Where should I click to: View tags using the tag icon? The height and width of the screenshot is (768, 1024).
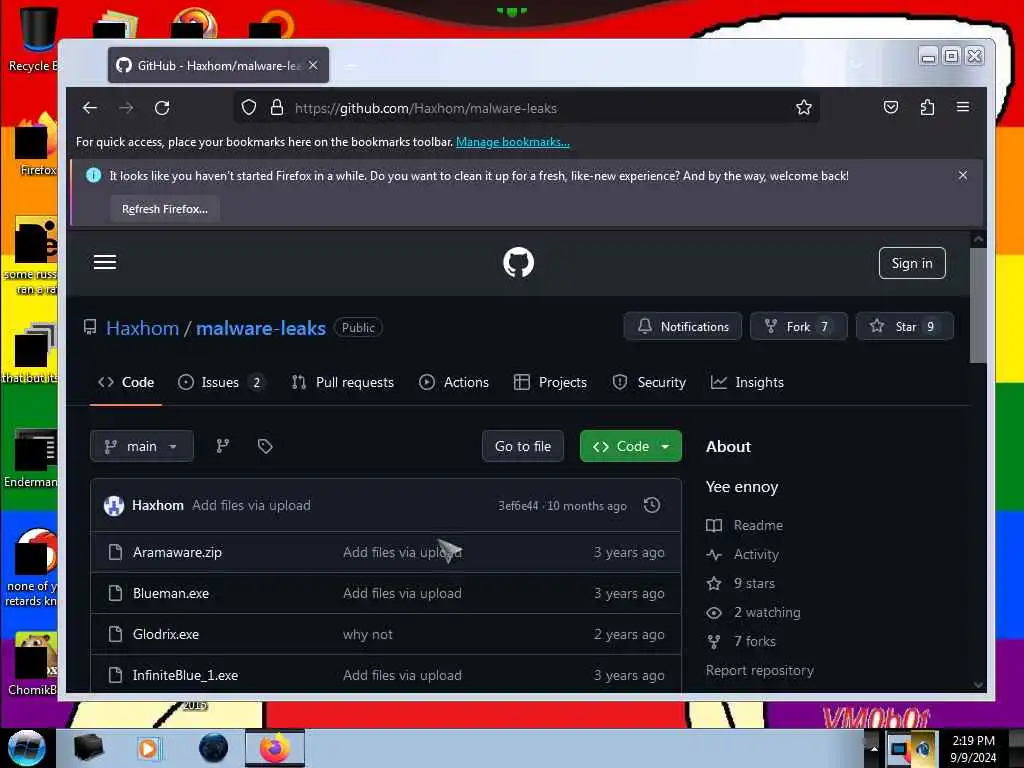coord(264,446)
